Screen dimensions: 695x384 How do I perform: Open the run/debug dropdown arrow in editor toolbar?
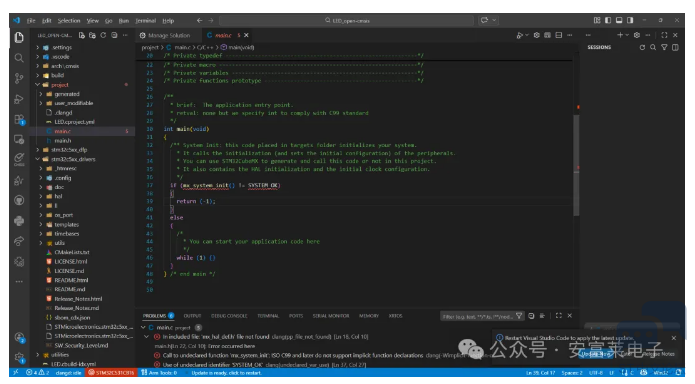coord(527,35)
